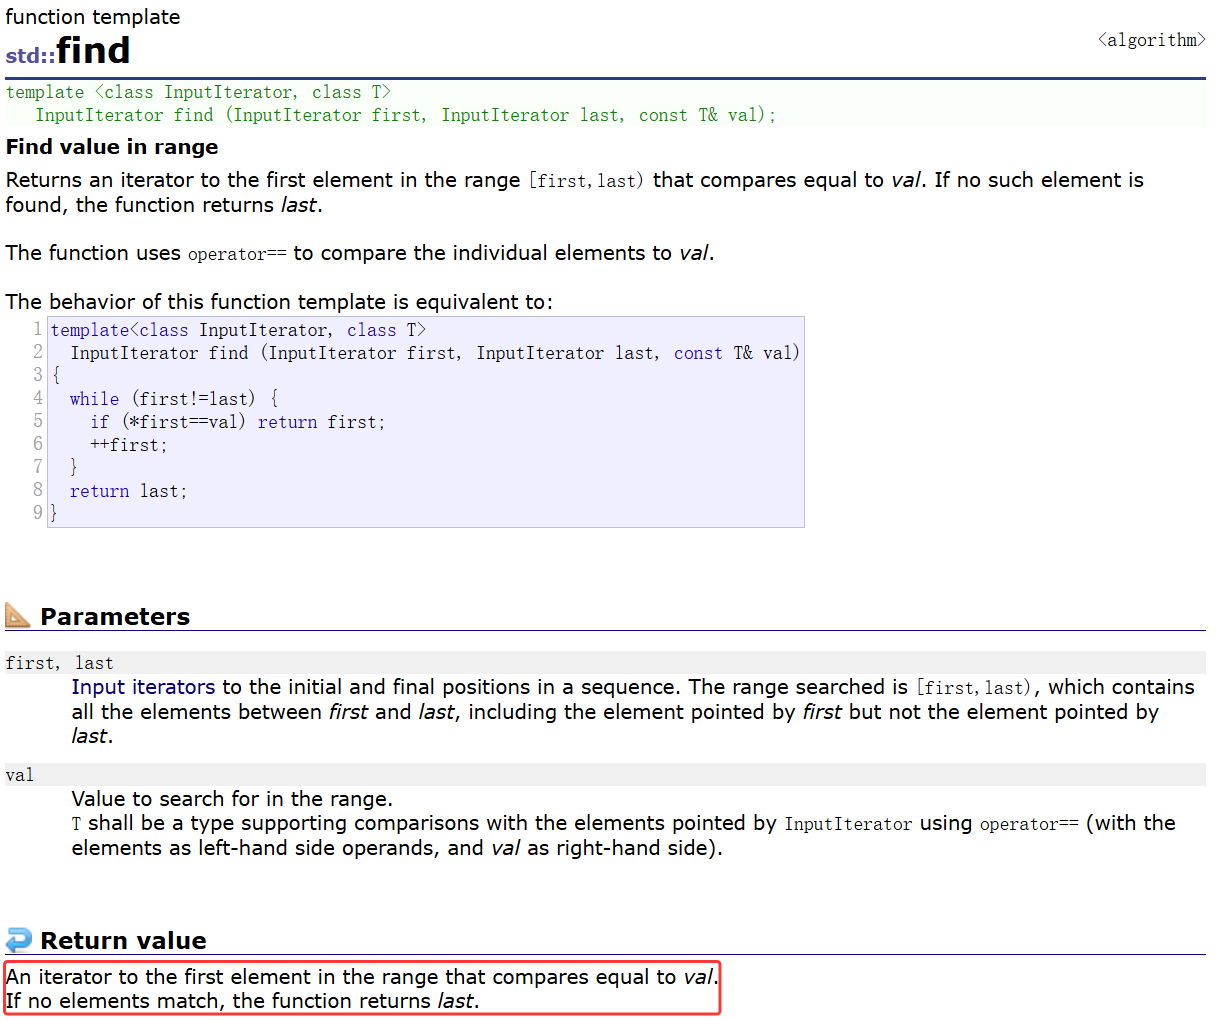Click code line "while (first!=last) {"
The height and width of the screenshot is (1020, 1223).
pyautogui.click(x=174, y=399)
